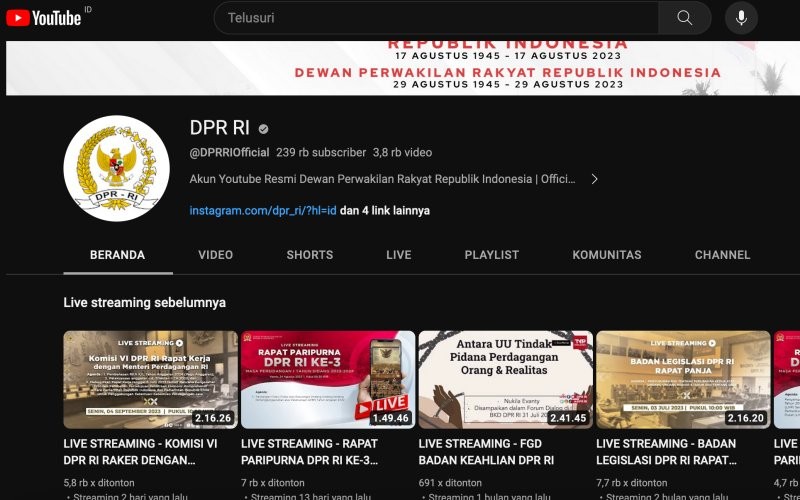This screenshot has height=500, width=800.
Task: Click '7 rb x ditonton' view count
Action: [x=272, y=483]
